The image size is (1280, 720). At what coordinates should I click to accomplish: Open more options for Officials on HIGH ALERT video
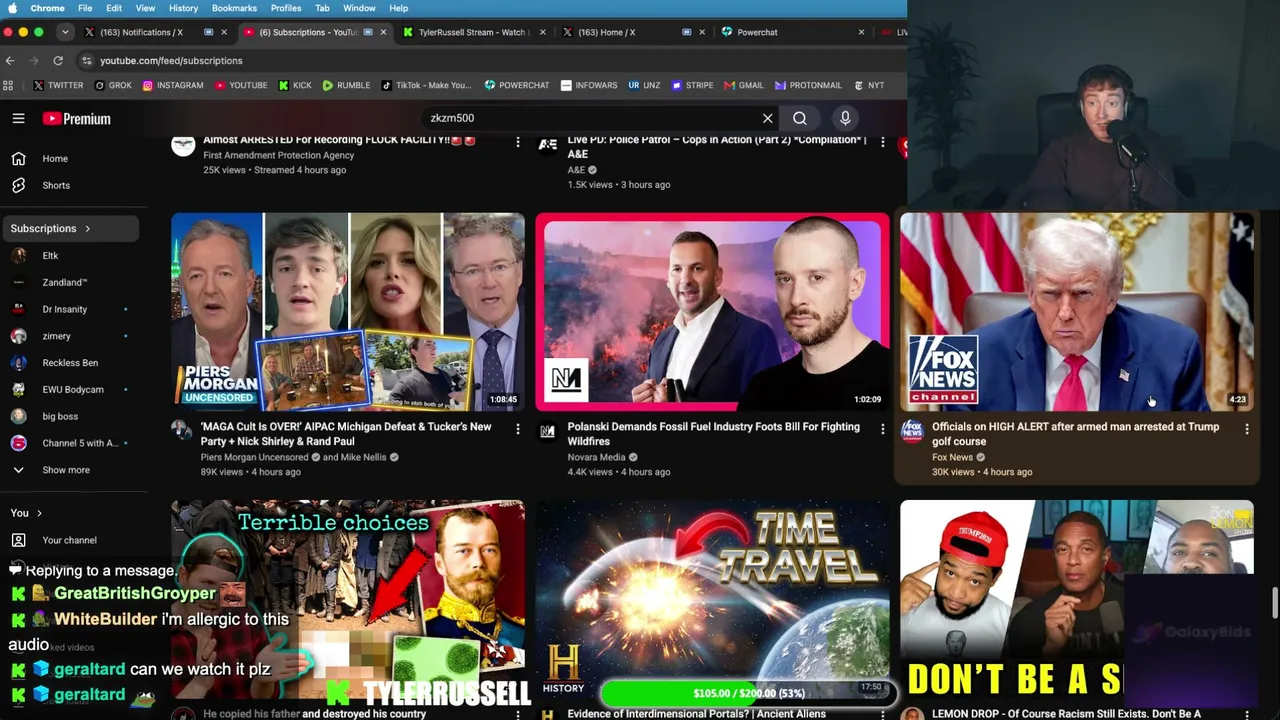click(1246, 429)
